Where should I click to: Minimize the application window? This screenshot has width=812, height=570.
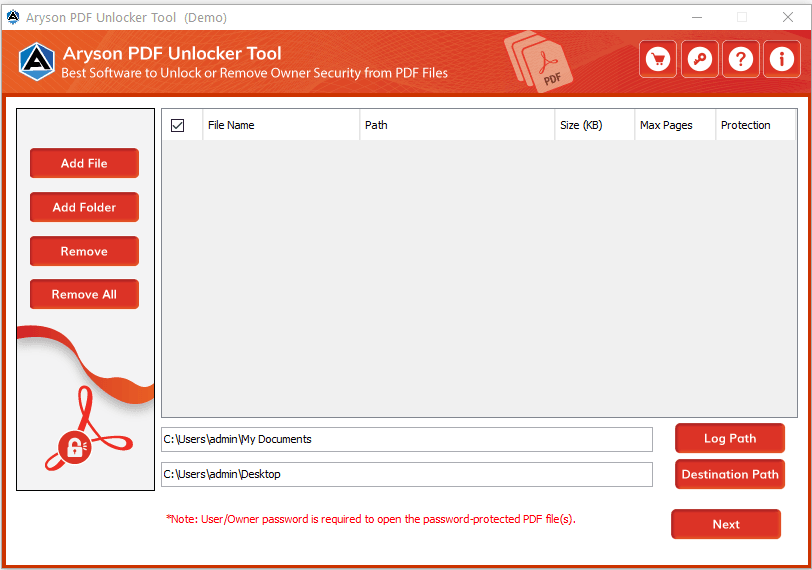click(697, 17)
